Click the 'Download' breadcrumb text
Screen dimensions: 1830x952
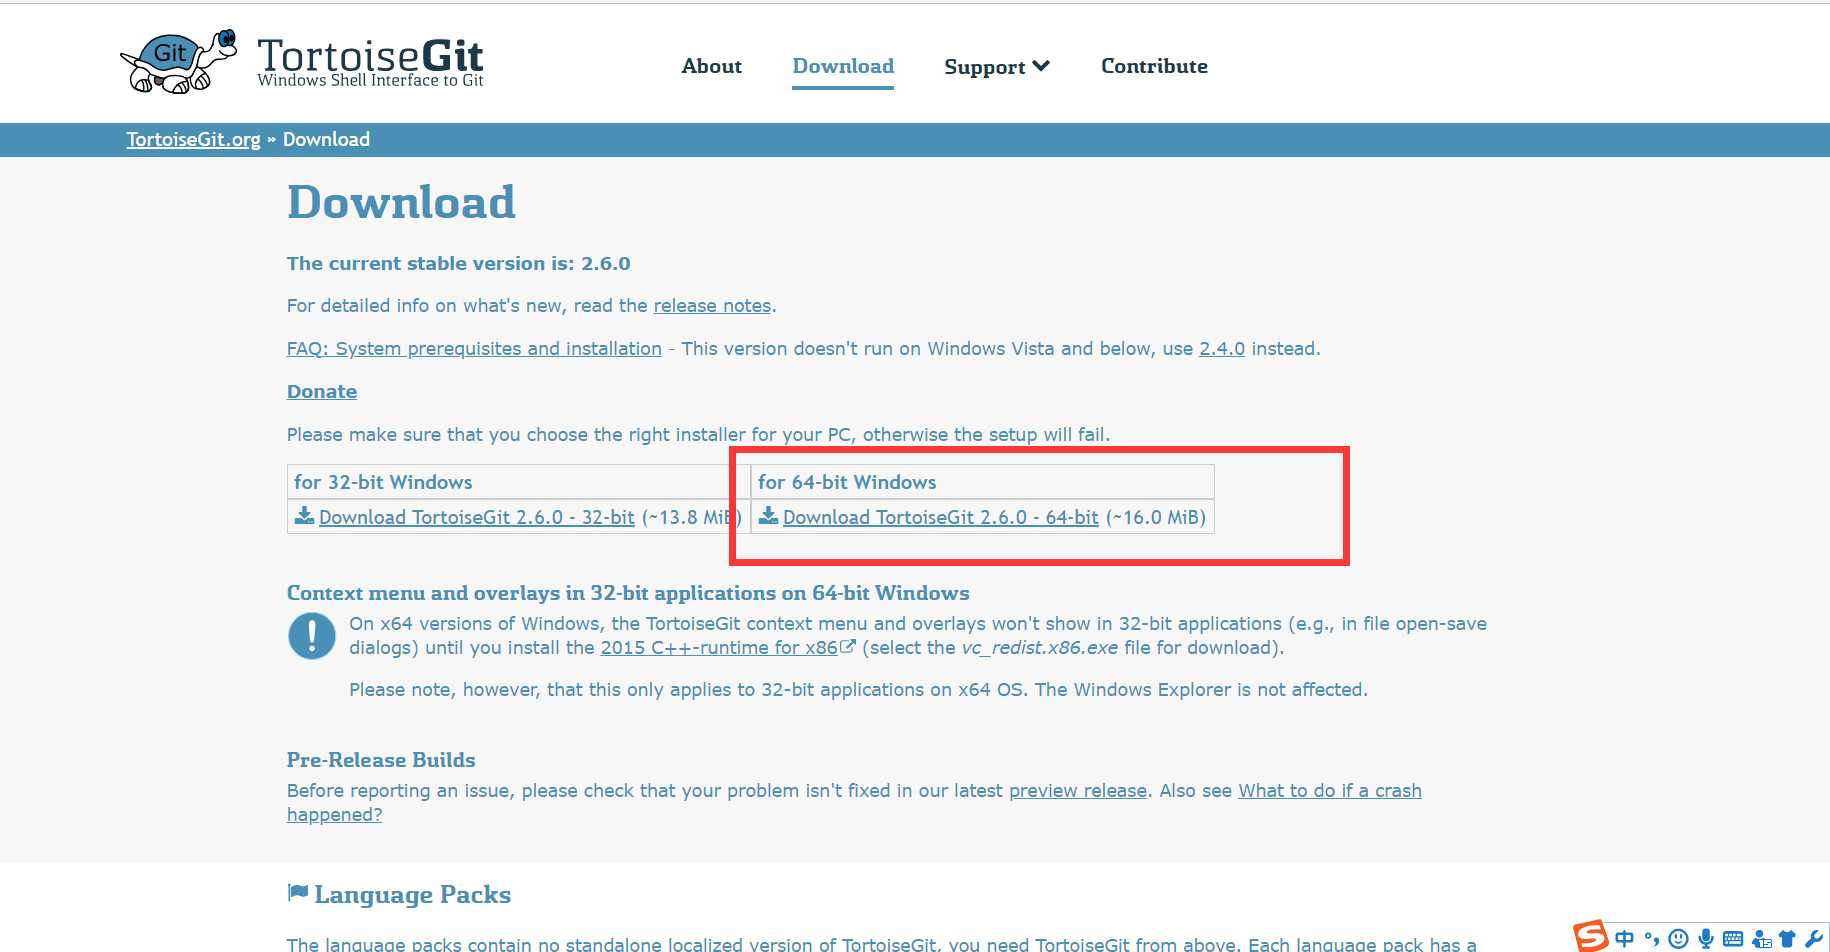click(326, 139)
